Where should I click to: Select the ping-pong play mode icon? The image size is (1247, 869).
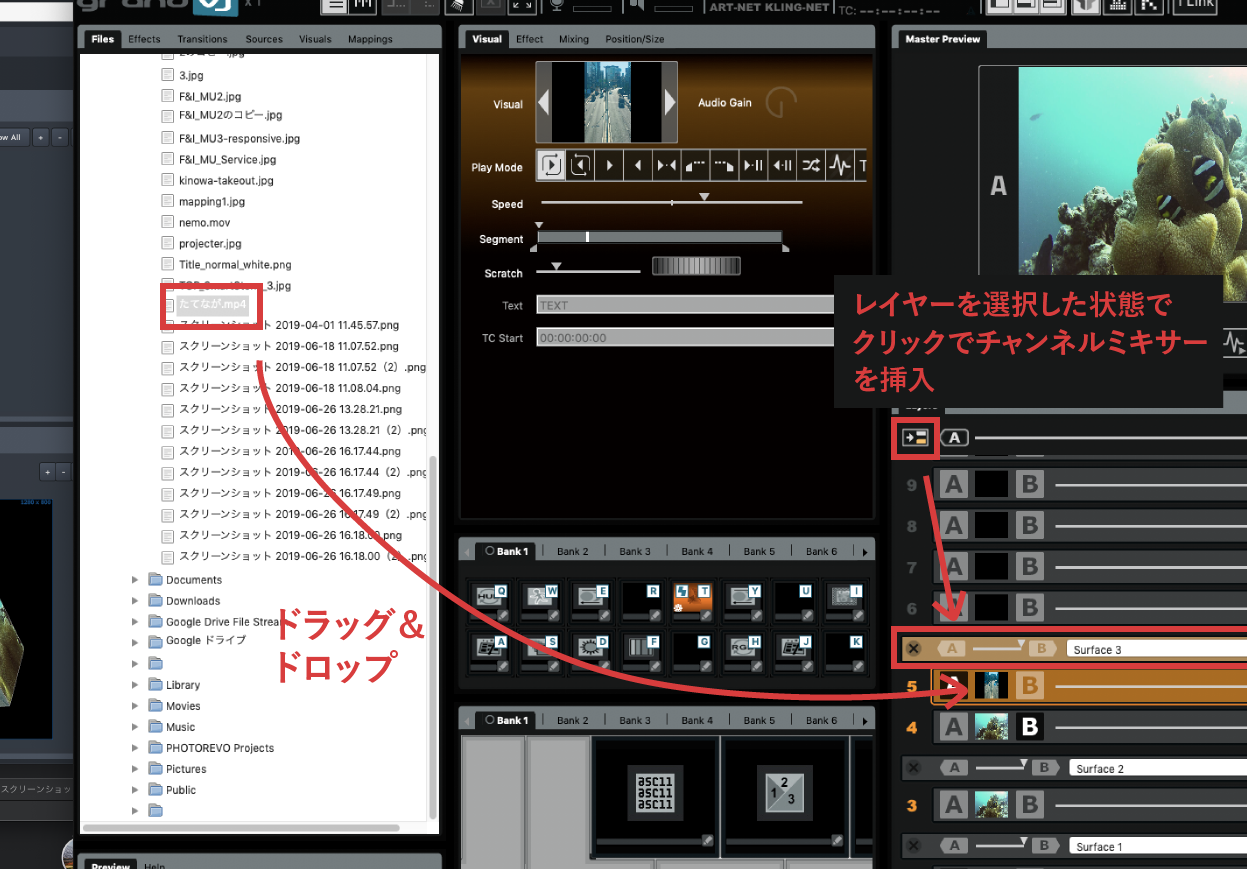coord(667,166)
